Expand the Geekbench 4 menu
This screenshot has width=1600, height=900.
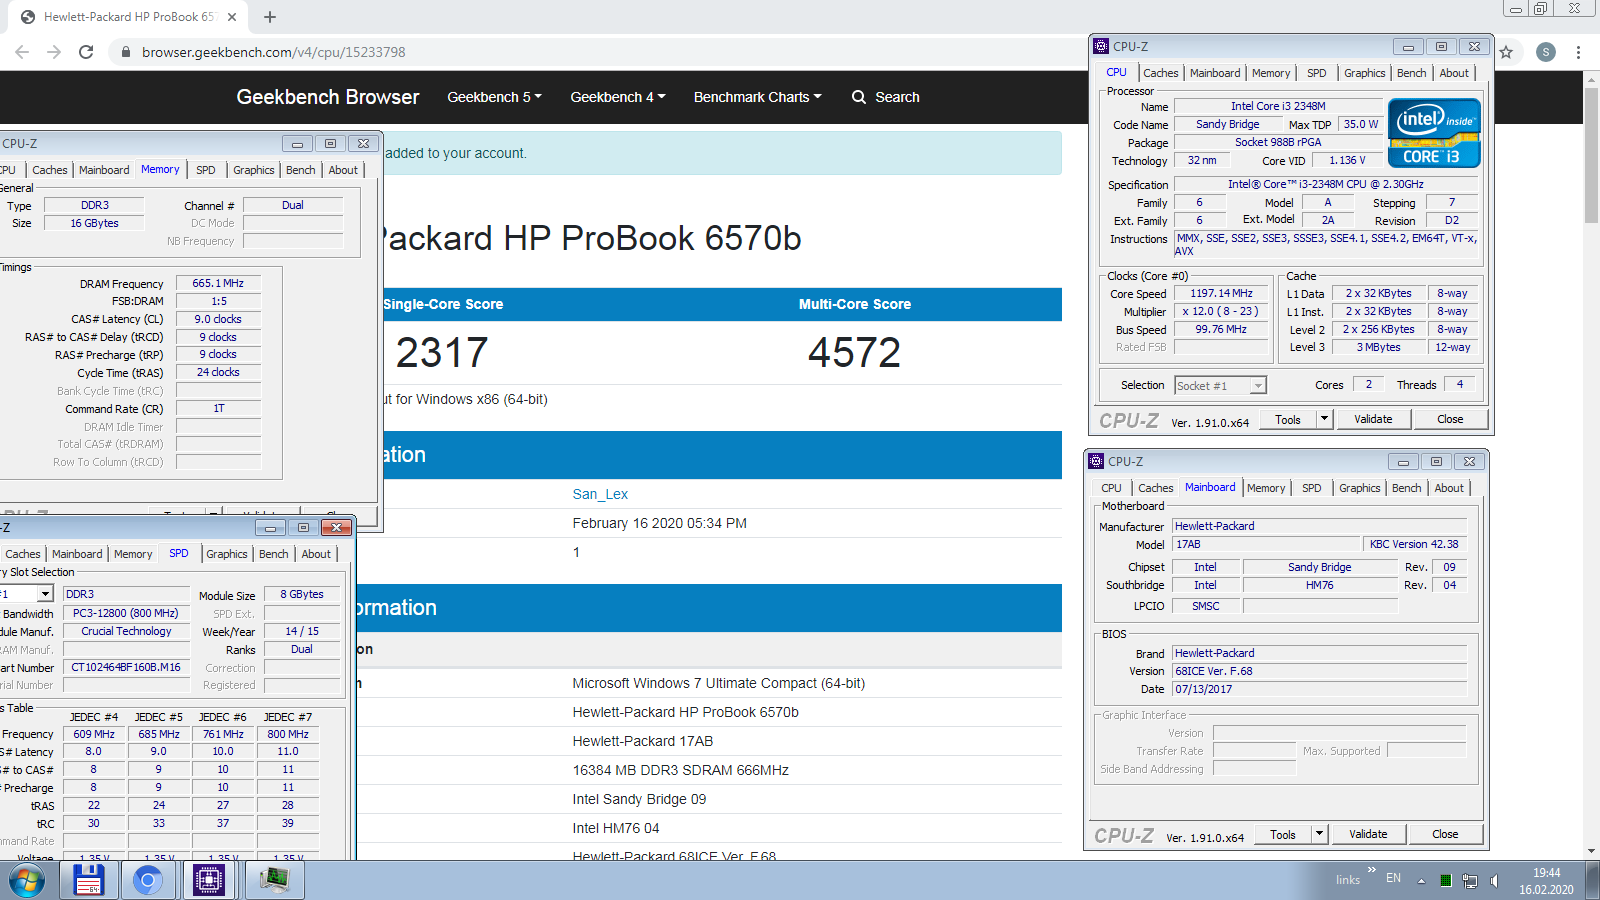(618, 97)
